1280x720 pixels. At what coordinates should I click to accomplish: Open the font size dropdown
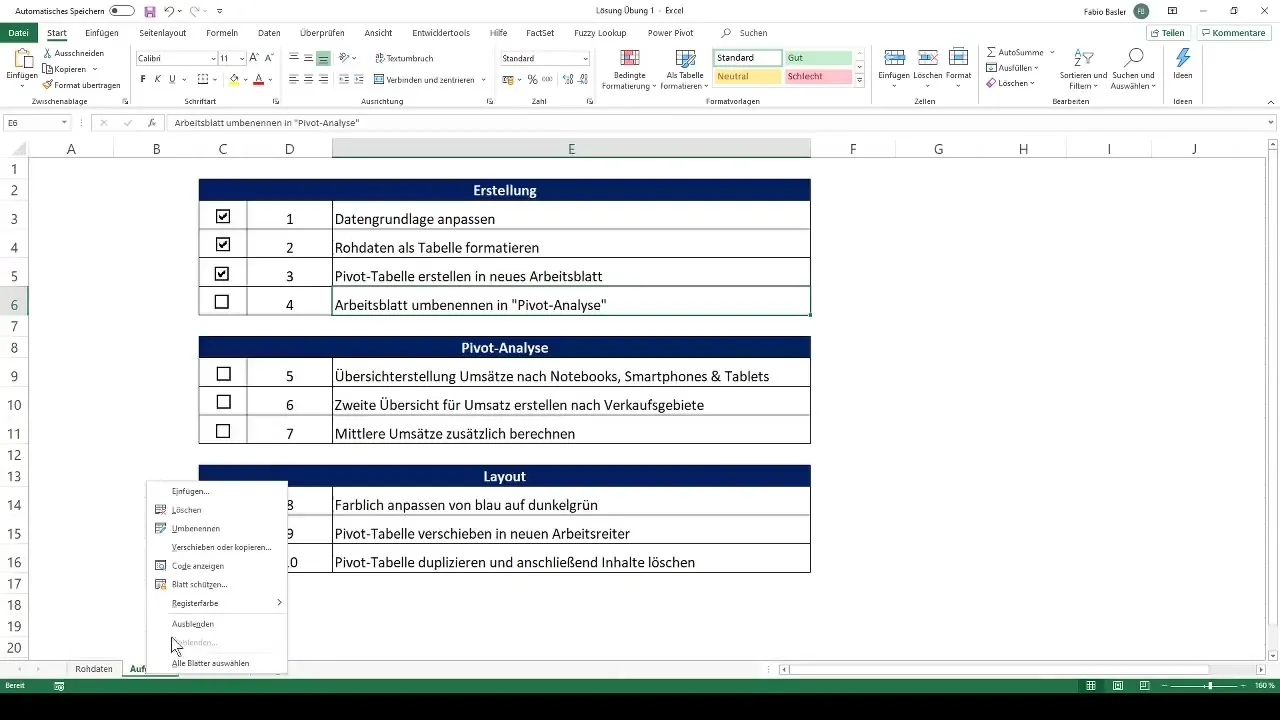tap(240, 59)
